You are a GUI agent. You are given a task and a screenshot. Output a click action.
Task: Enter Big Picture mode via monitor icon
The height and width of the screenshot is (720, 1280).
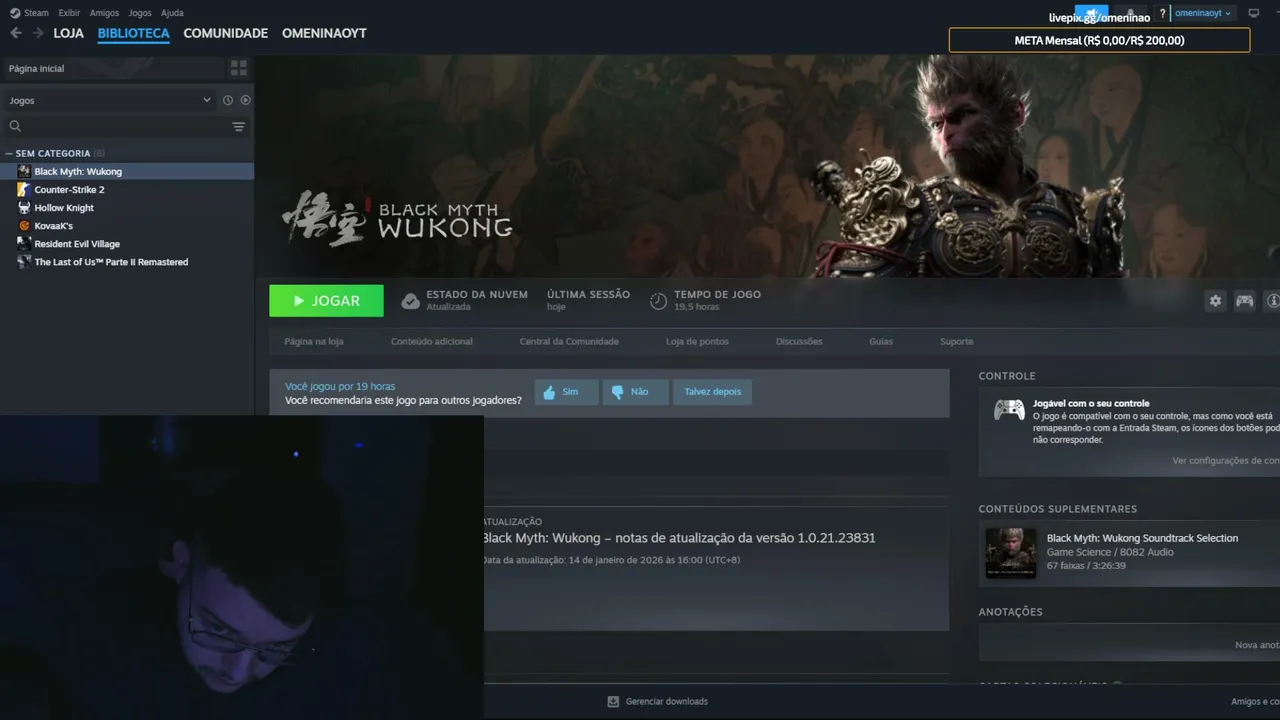pos(1254,13)
